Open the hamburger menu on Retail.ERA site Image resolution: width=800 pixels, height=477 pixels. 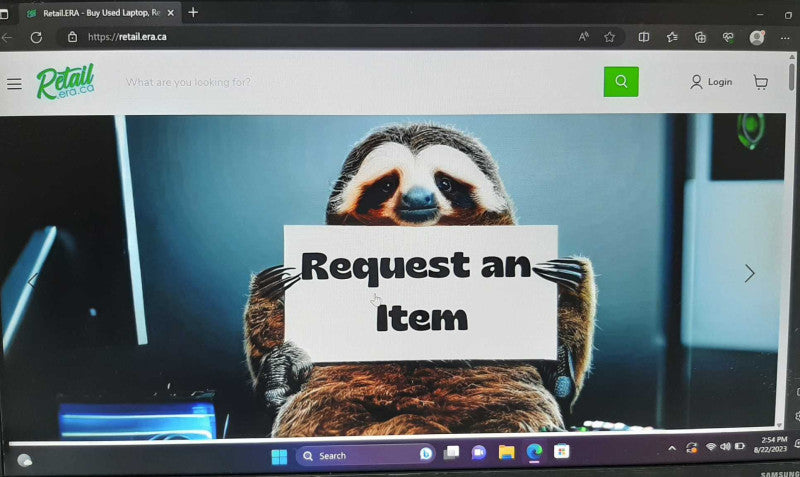[14, 84]
